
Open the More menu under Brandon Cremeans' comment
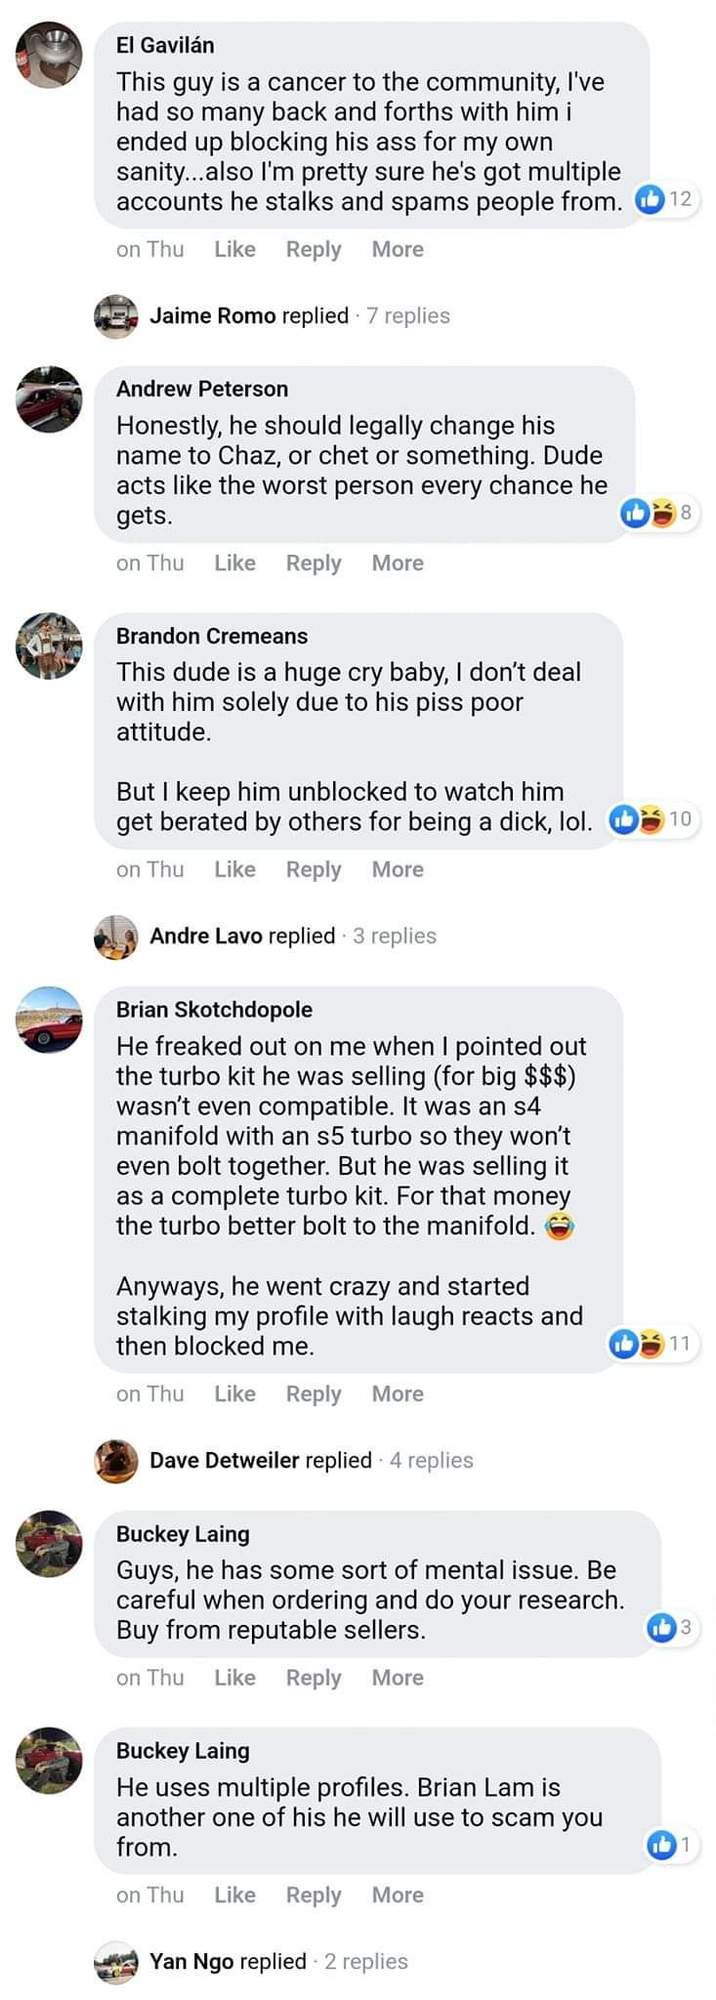coord(398,870)
